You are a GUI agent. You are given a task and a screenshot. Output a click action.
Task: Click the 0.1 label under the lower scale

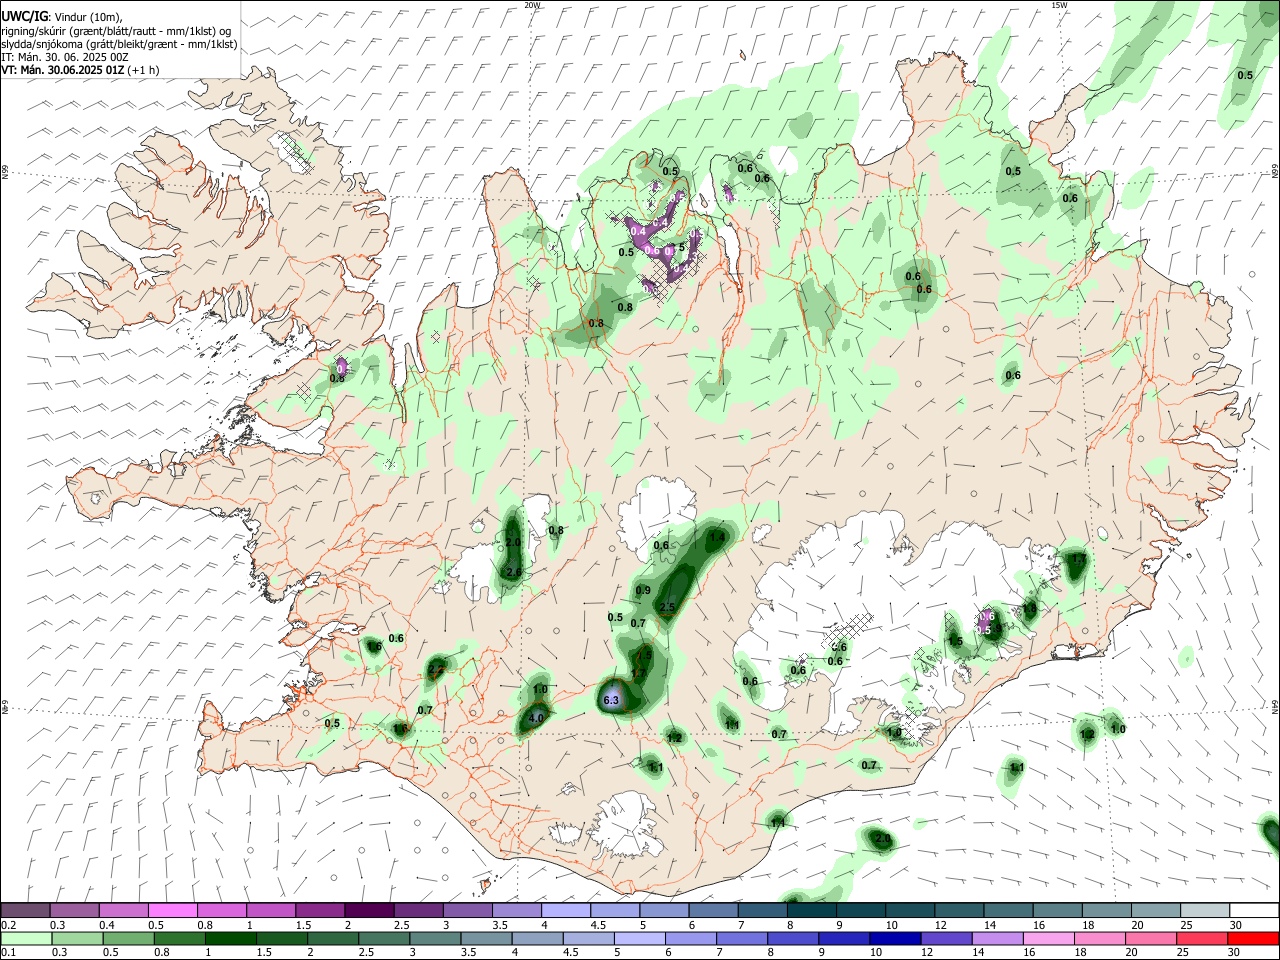pyautogui.click(x=9, y=952)
